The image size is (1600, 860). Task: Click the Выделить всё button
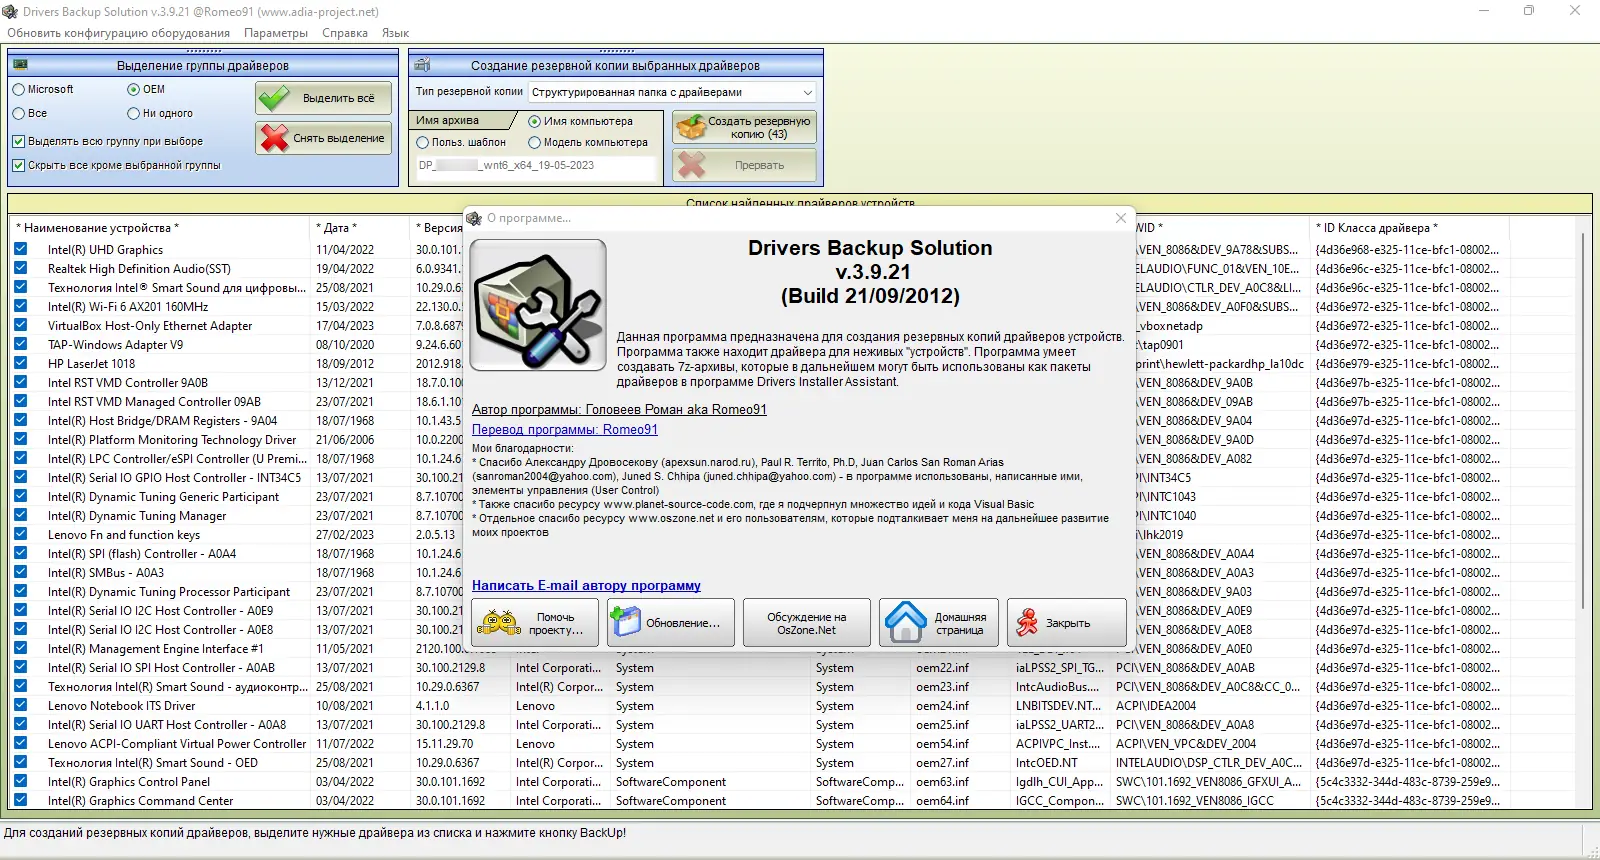[324, 98]
